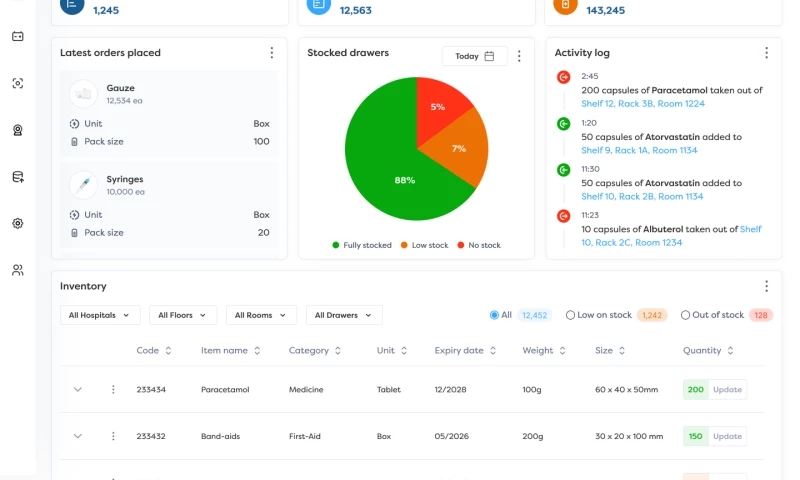
Task: Open the All Rooms dropdown
Action: click(261, 315)
